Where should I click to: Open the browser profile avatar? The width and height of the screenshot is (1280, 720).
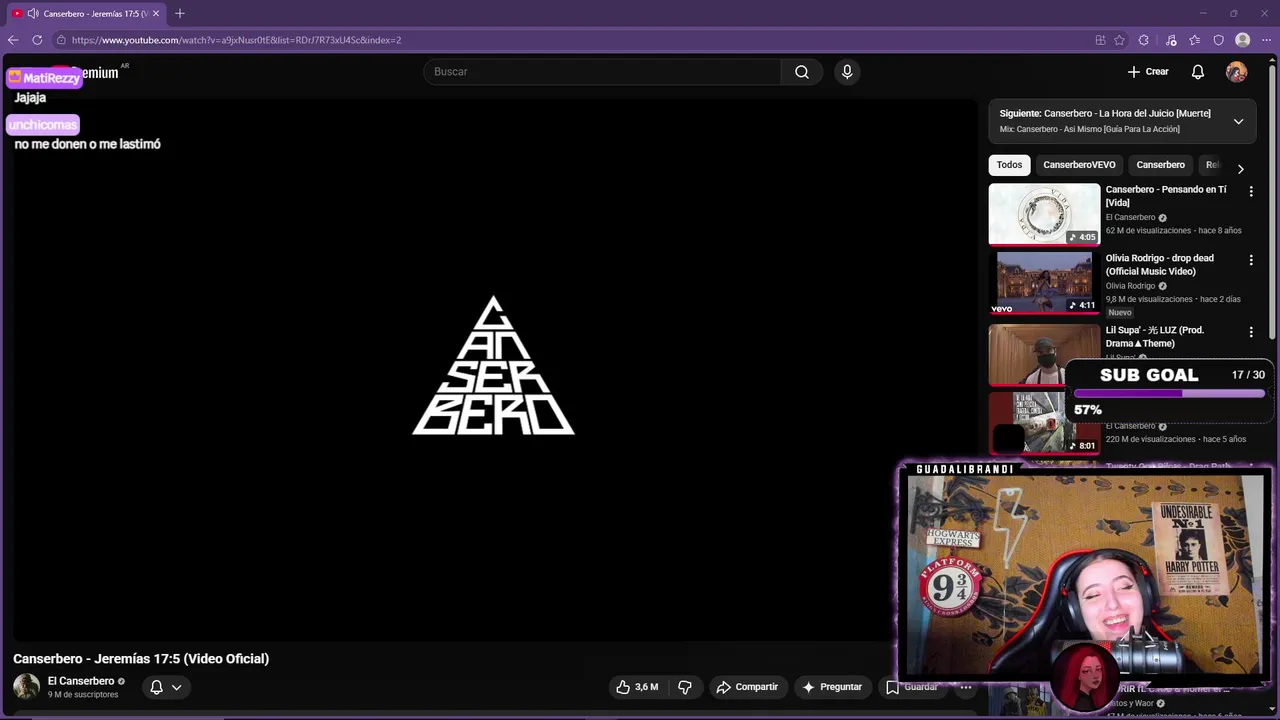point(1243,40)
